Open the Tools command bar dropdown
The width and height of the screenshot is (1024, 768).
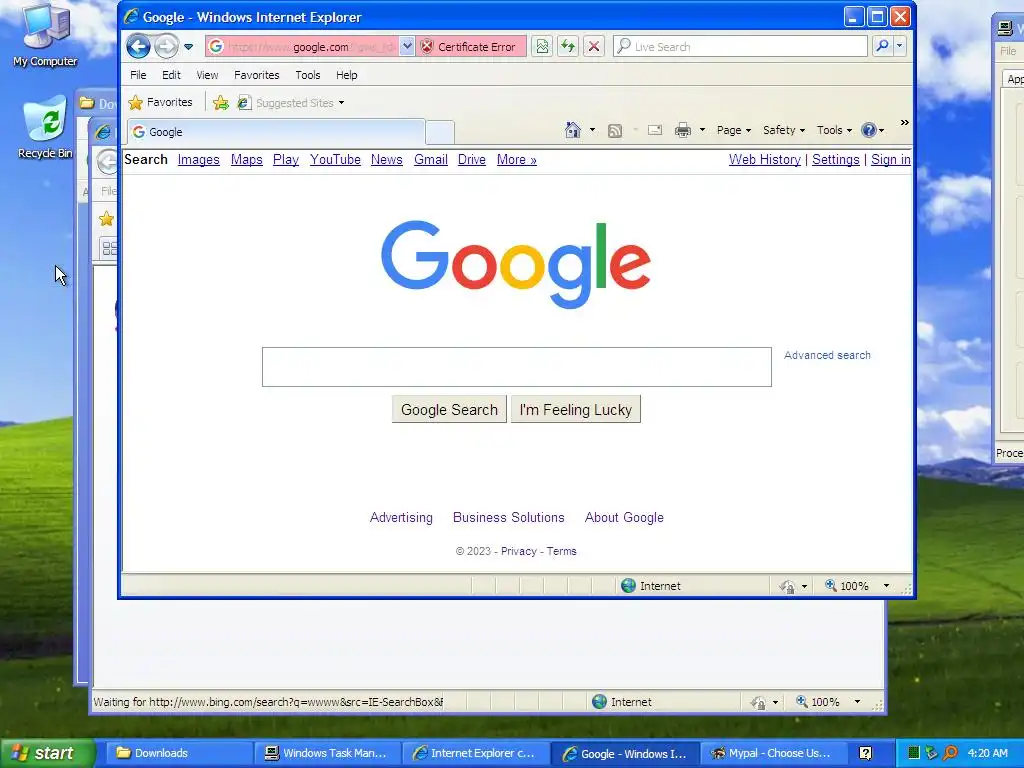[x=834, y=130]
